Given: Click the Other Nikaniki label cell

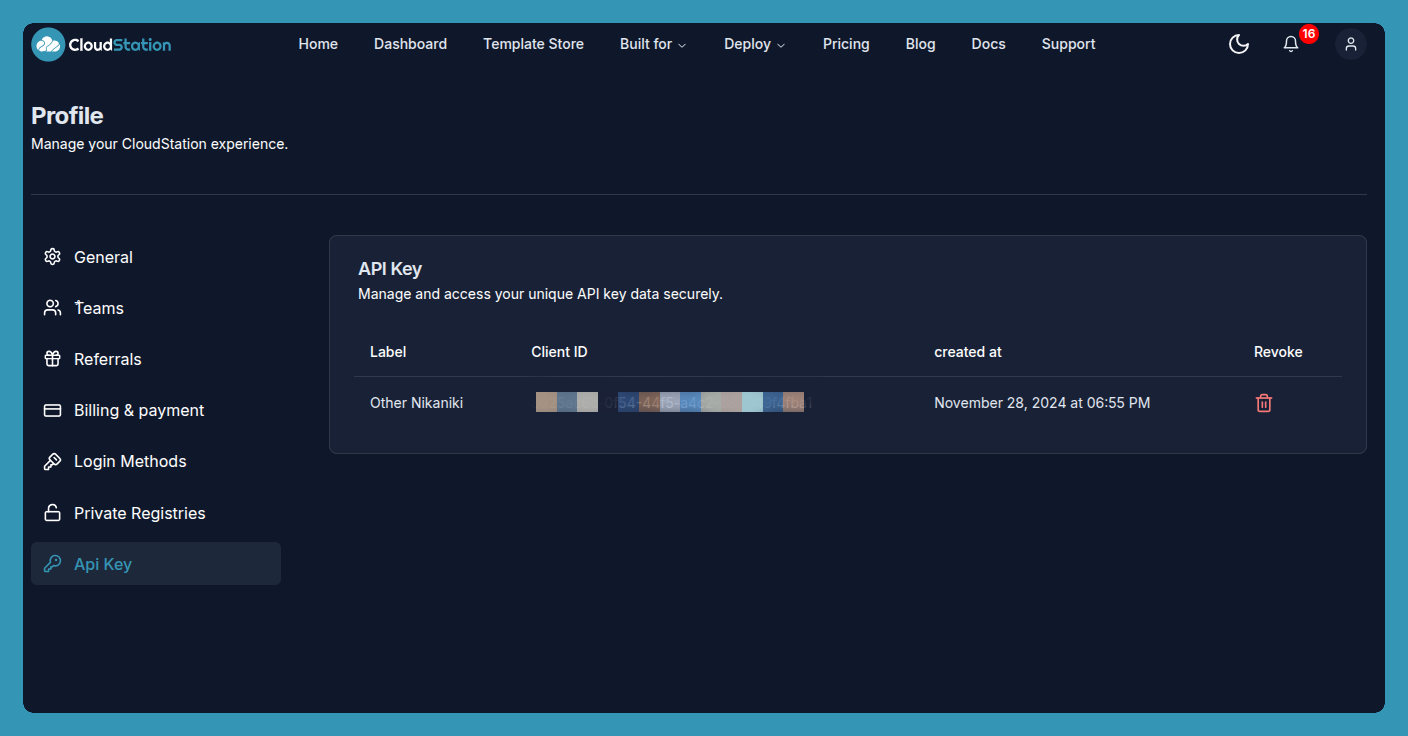Looking at the screenshot, I should pyautogui.click(x=416, y=403).
